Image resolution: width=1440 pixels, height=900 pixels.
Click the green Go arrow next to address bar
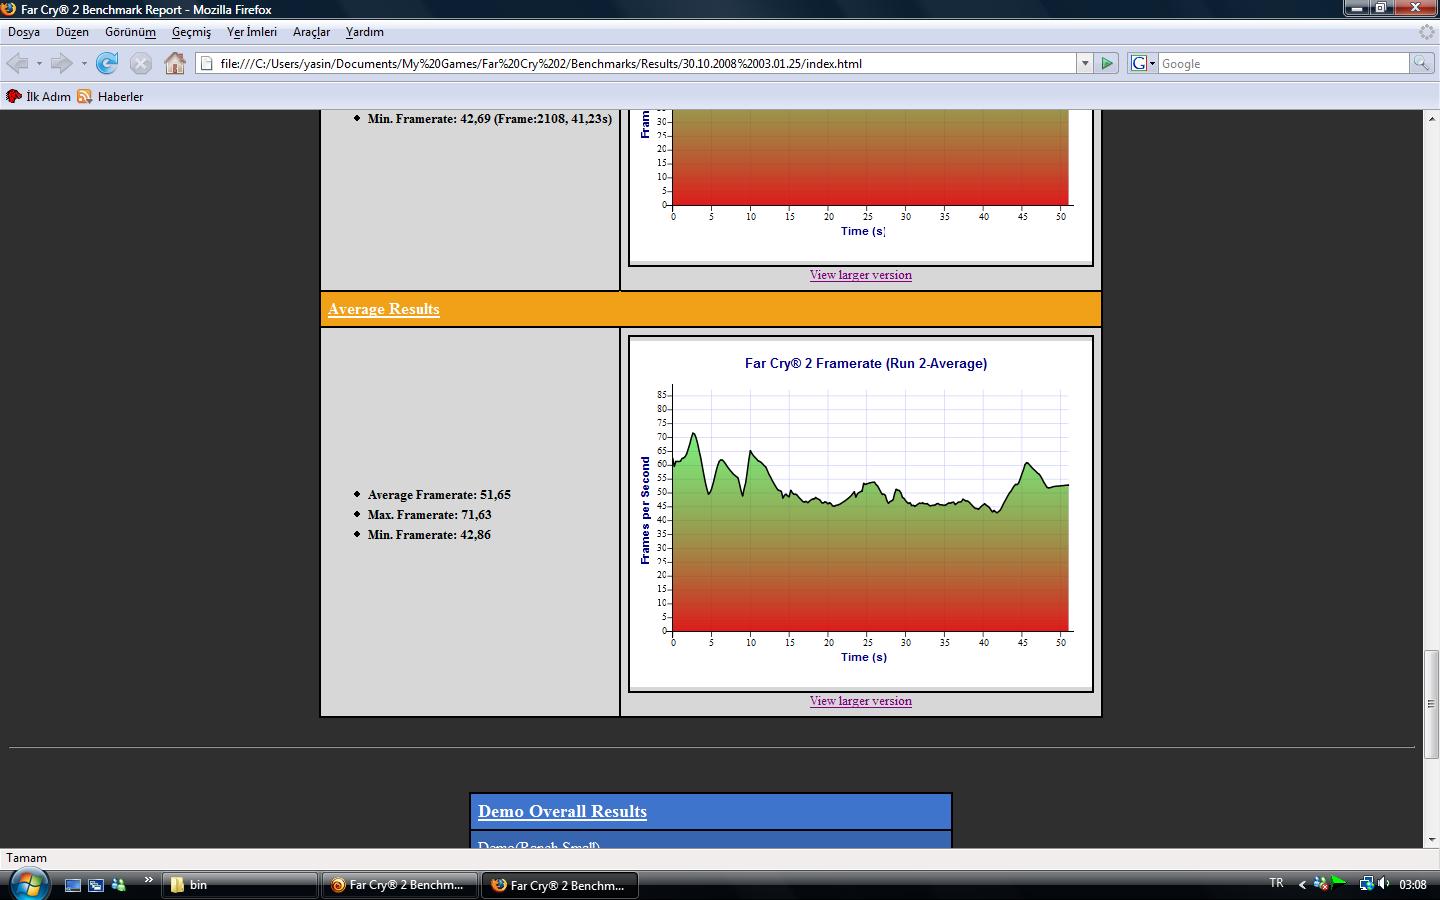point(1107,63)
